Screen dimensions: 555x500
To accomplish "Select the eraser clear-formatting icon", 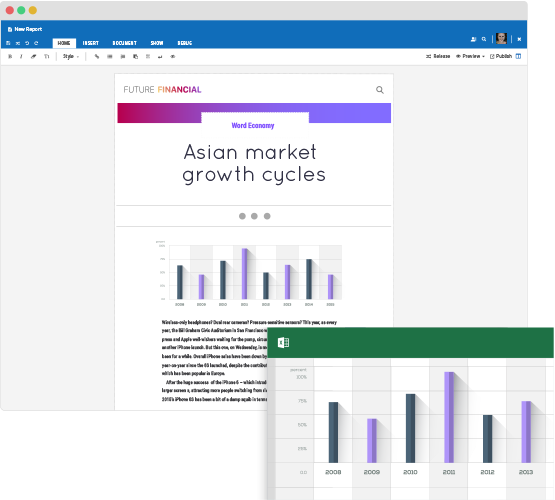I will tap(34, 56).
